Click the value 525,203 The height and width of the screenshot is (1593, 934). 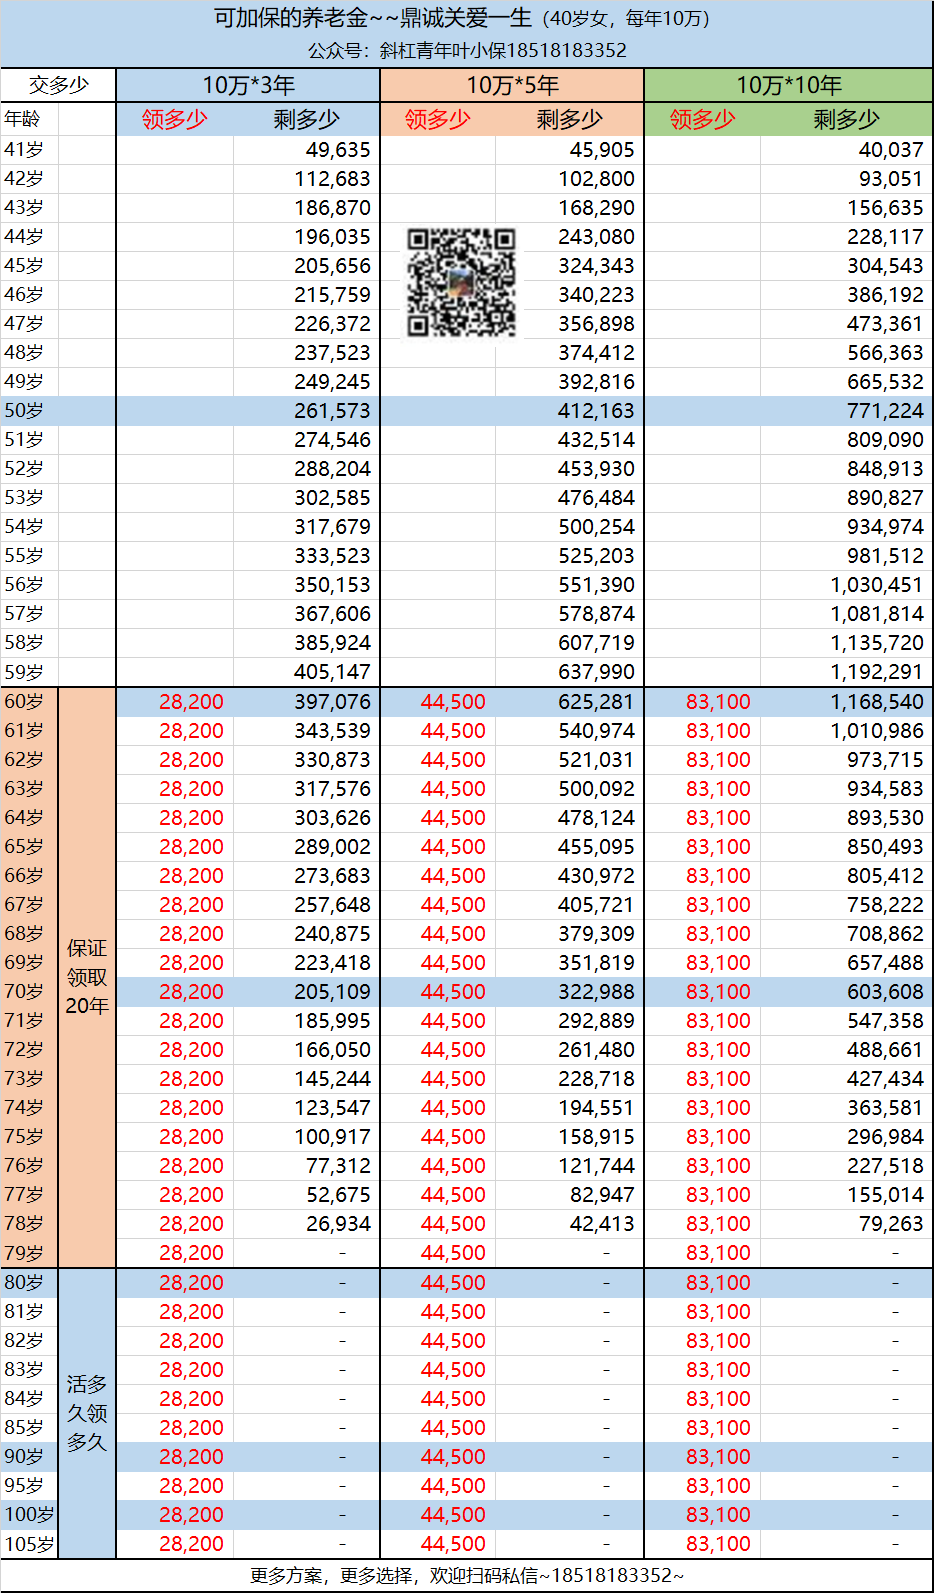596,556
